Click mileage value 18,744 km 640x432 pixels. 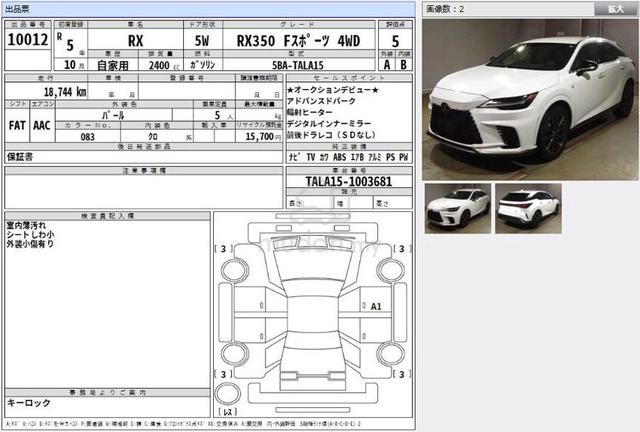[65, 92]
